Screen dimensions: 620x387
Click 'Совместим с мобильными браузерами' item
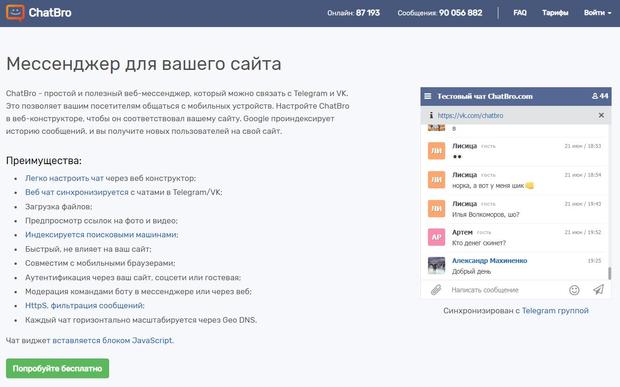[x=100, y=263]
